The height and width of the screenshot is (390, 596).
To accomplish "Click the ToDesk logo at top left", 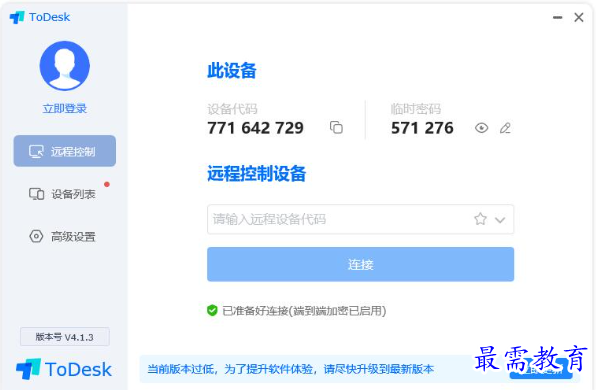I will 40,17.
